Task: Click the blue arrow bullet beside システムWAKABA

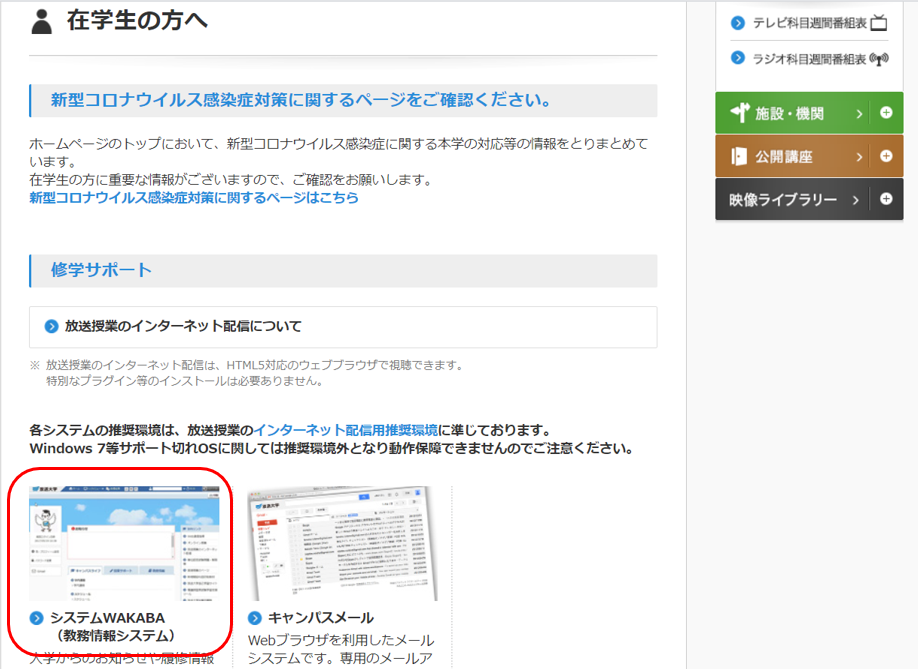Action: [36, 617]
